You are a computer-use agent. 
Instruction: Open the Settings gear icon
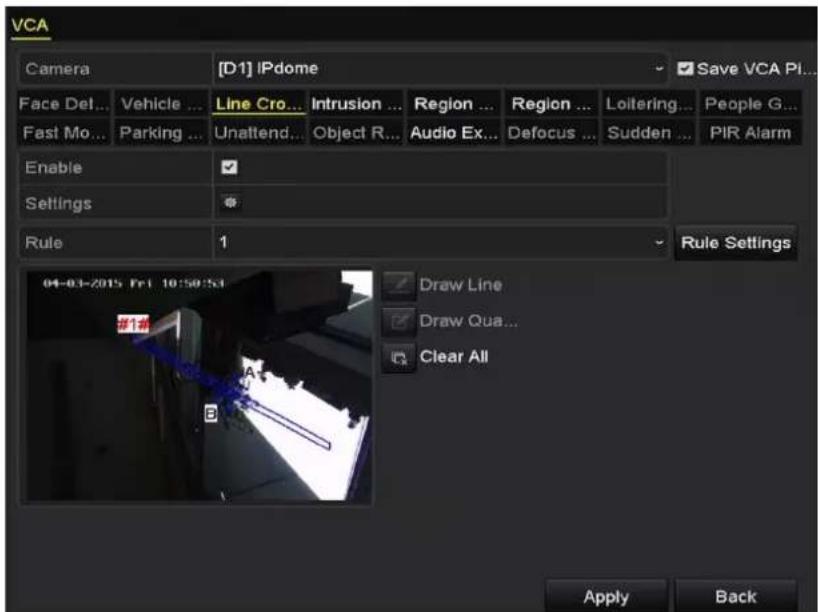(231, 202)
